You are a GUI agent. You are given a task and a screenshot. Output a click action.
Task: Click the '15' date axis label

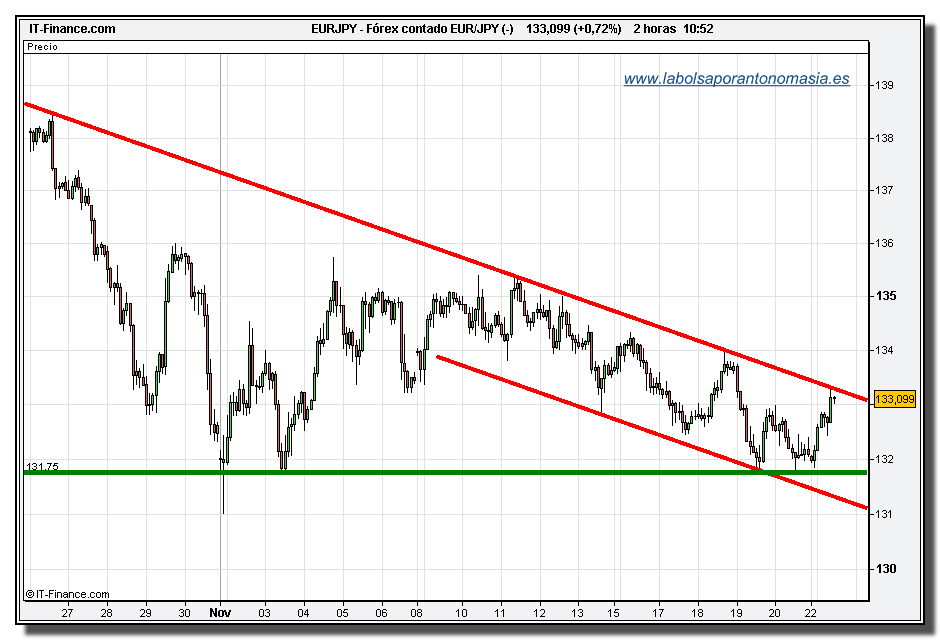pos(613,612)
